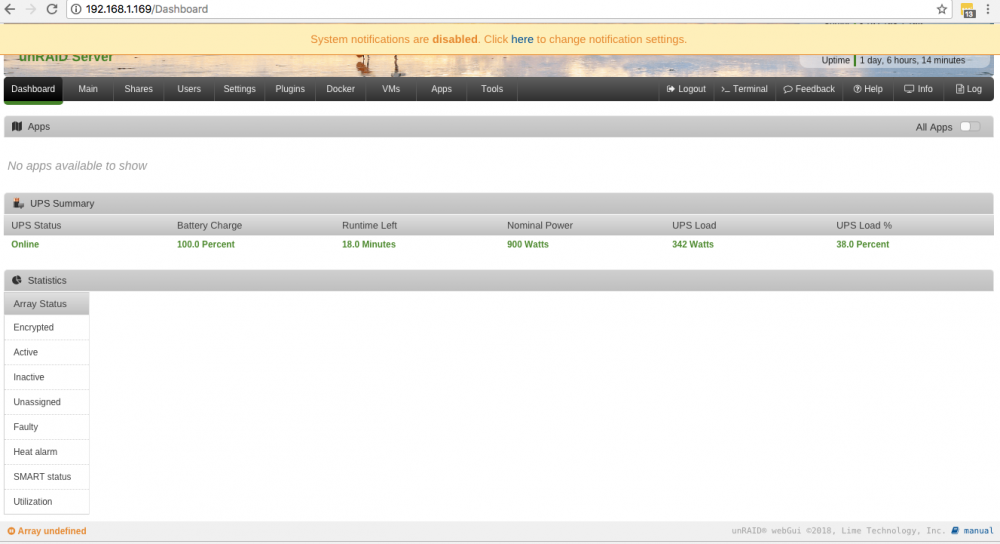
Task: Click the Nominal Power column header
Action: [540, 225]
